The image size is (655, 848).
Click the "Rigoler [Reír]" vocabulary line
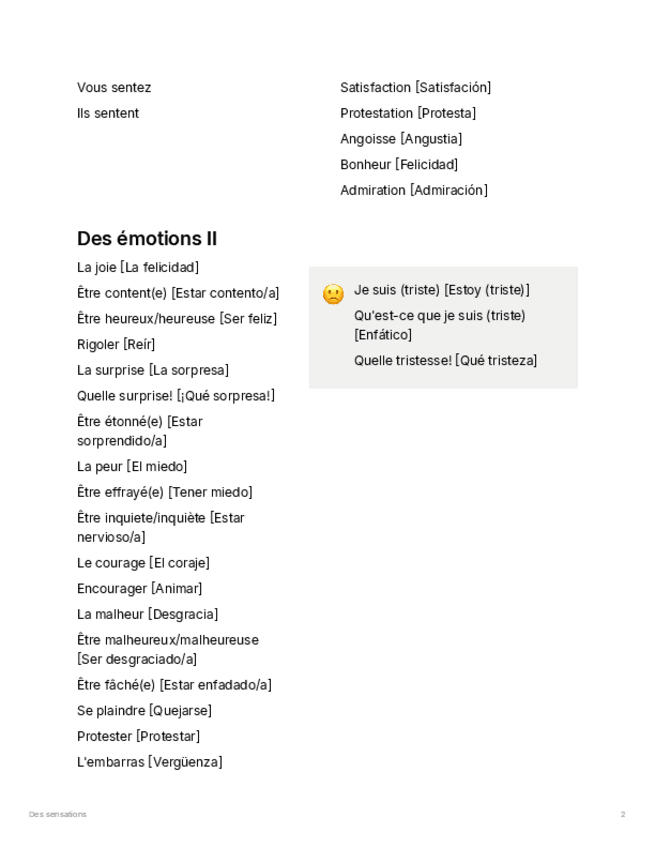pos(116,345)
